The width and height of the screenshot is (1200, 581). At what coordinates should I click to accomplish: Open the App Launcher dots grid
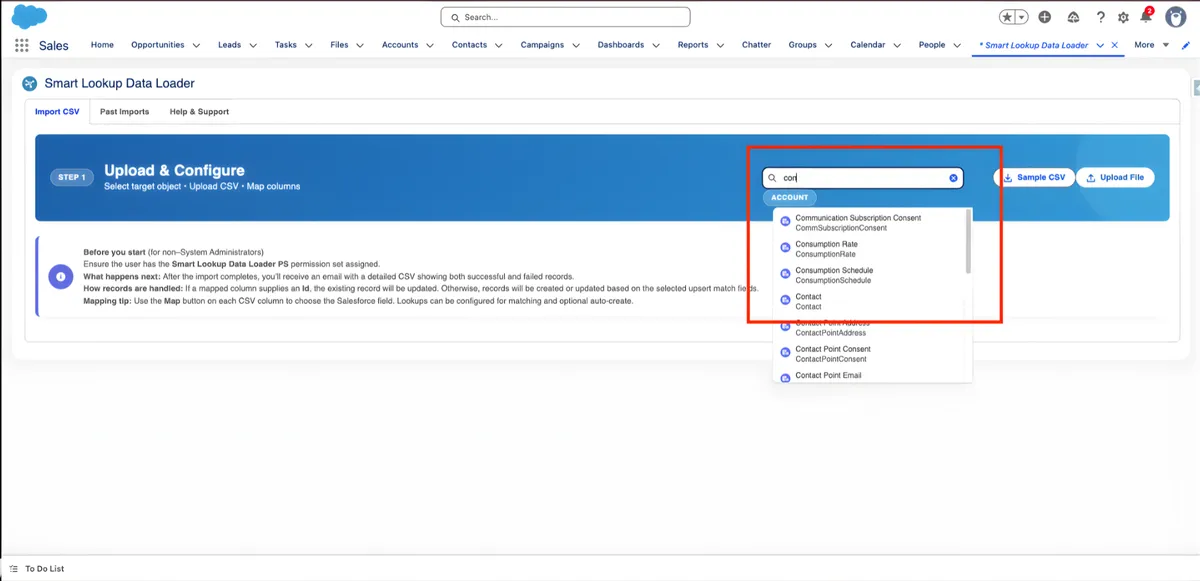22,45
